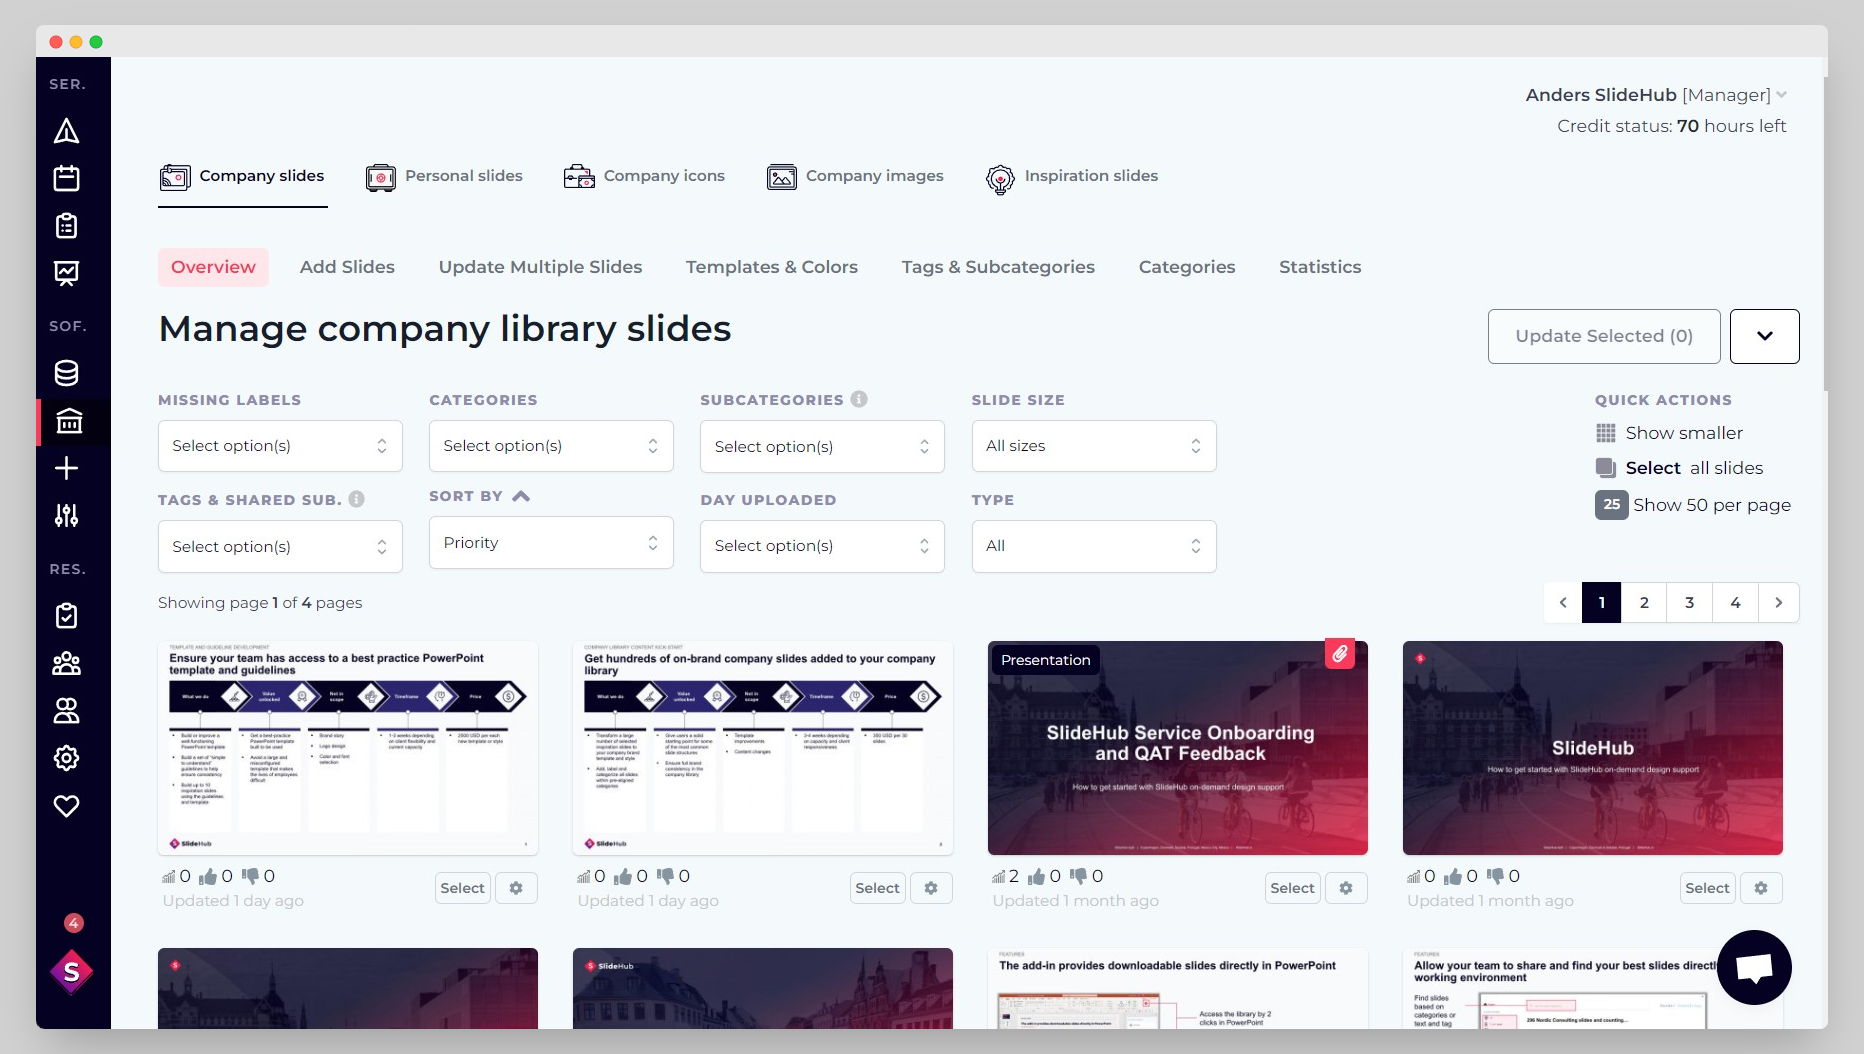Go to page 4 in pagination
Image resolution: width=1864 pixels, height=1054 pixels.
click(x=1735, y=603)
